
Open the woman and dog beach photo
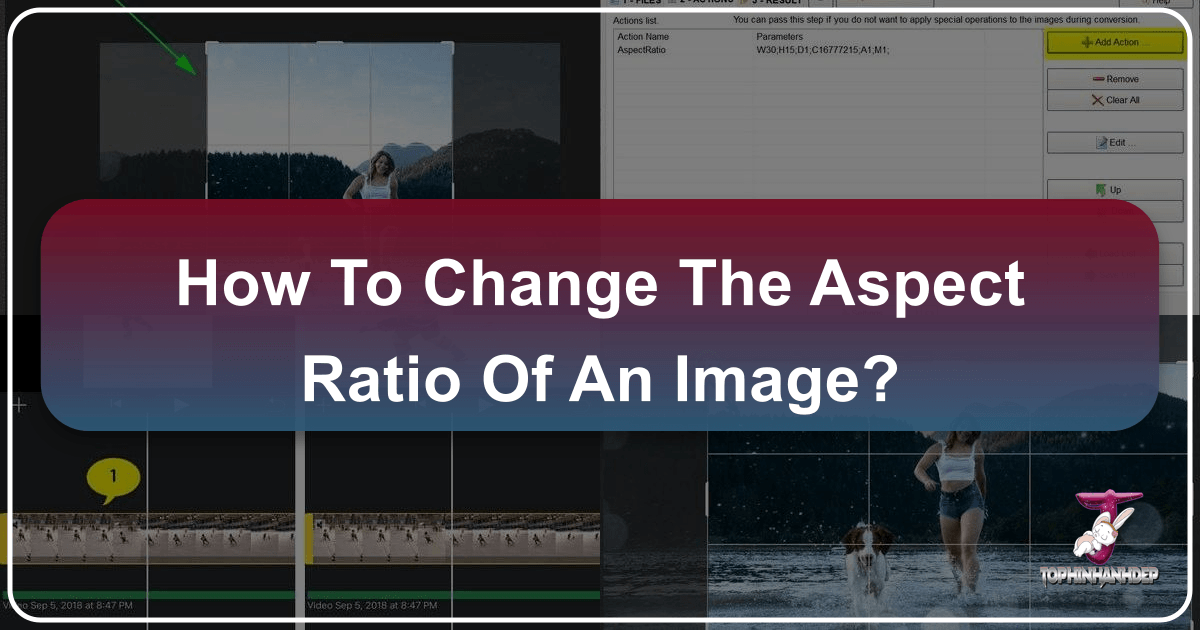(x=900, y=530)
